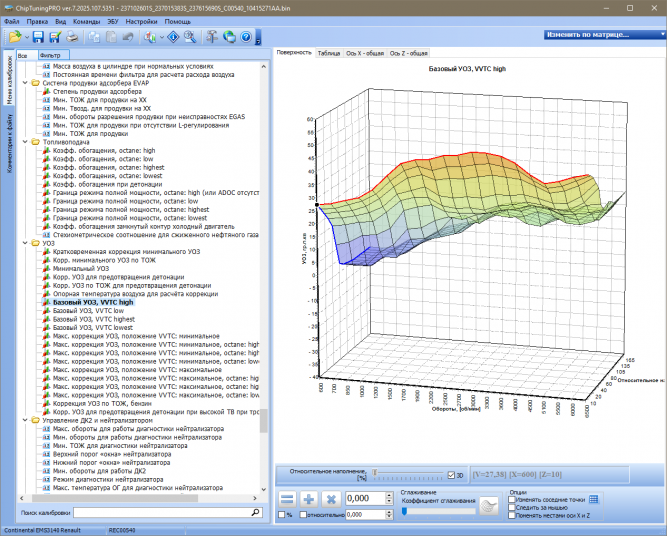Open settings with the tools icon
667x536 pixels.
(x=212, y=37)
